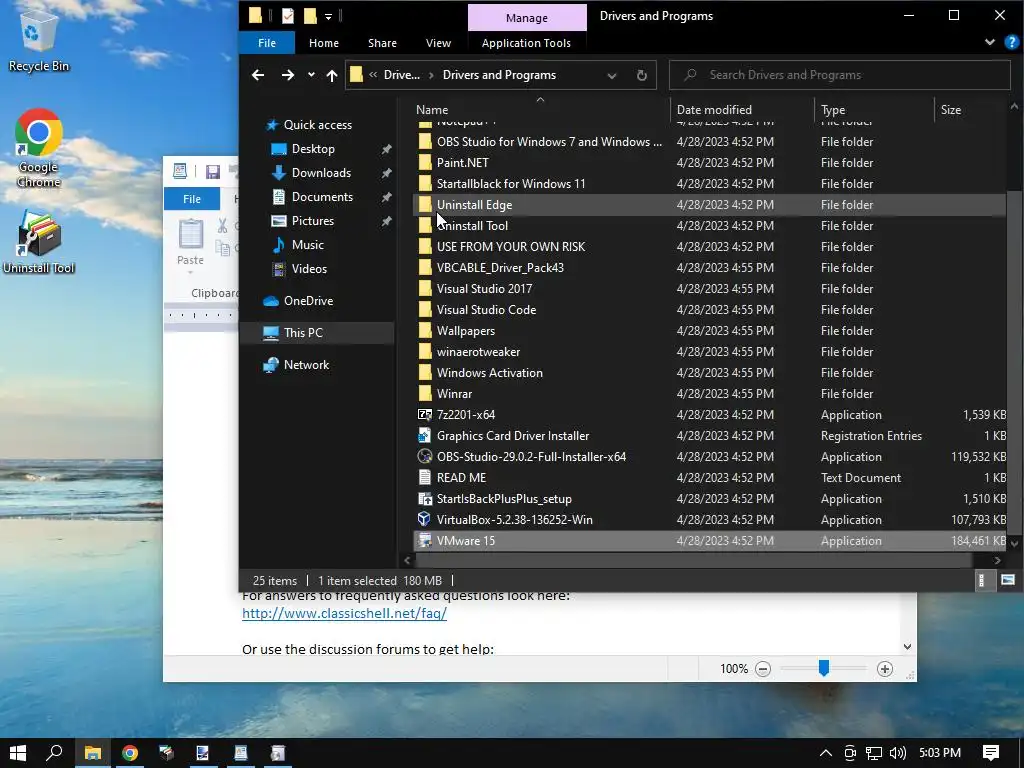Viewport: 1024px width, 768px height.
Task: Select Pictures in navigation pane
Action: tap(312, 221)
